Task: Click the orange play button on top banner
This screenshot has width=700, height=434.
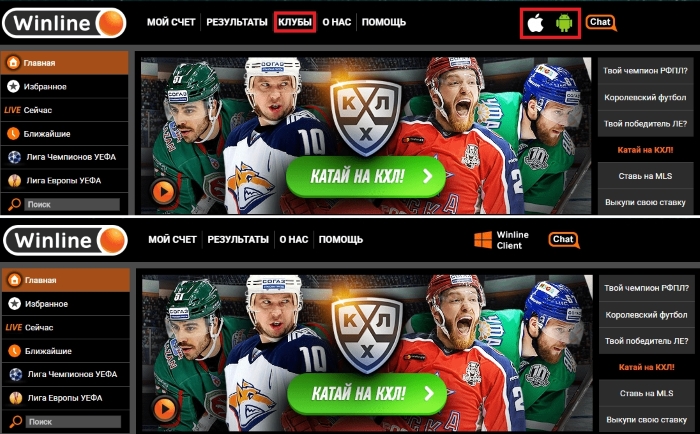Action: [163, 192]
